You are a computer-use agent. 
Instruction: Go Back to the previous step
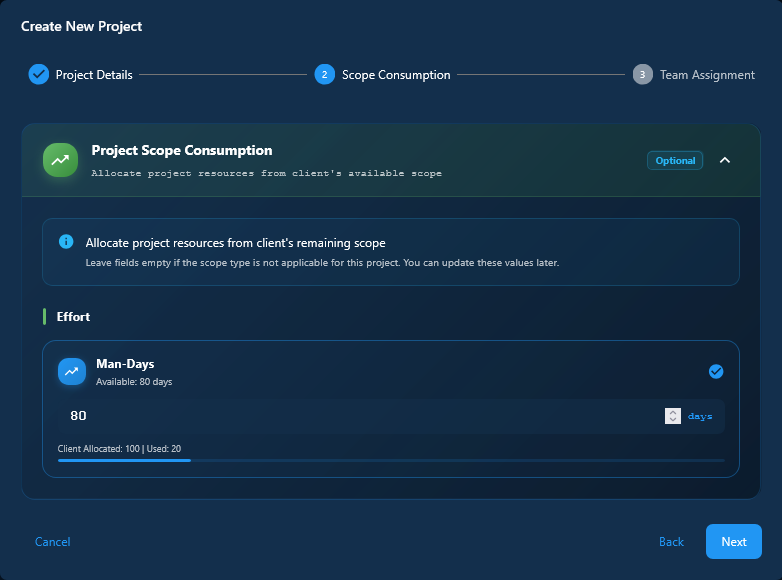pyautogui.click(x=671, y=542)
